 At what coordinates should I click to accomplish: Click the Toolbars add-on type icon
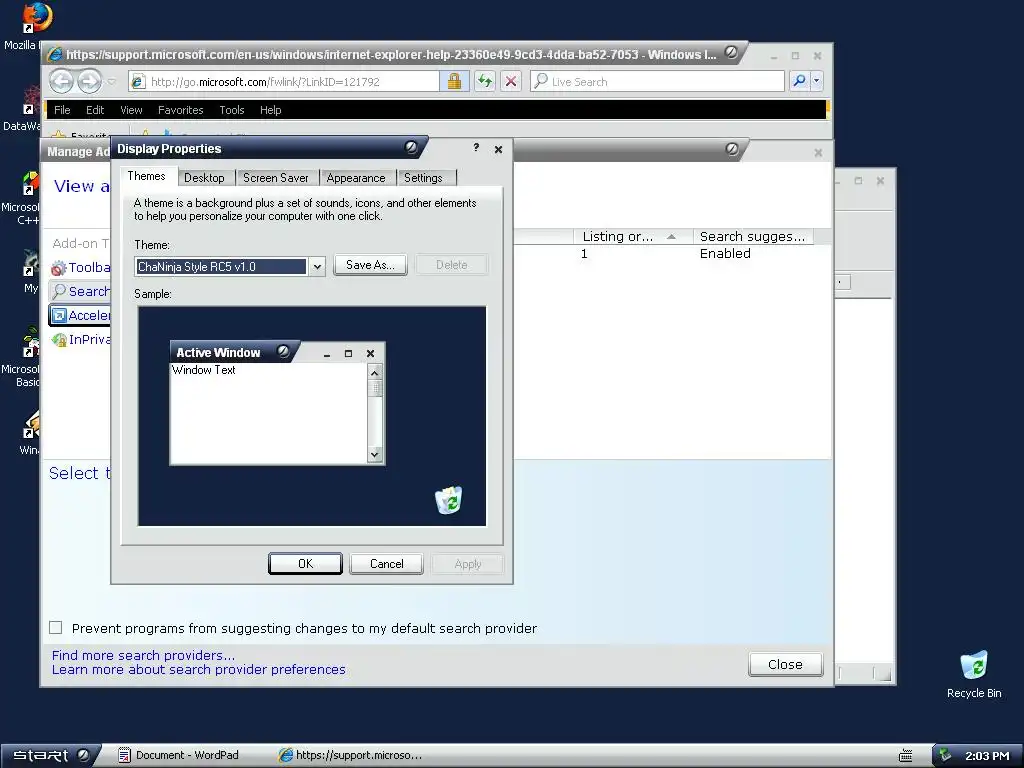coord(59,268)
